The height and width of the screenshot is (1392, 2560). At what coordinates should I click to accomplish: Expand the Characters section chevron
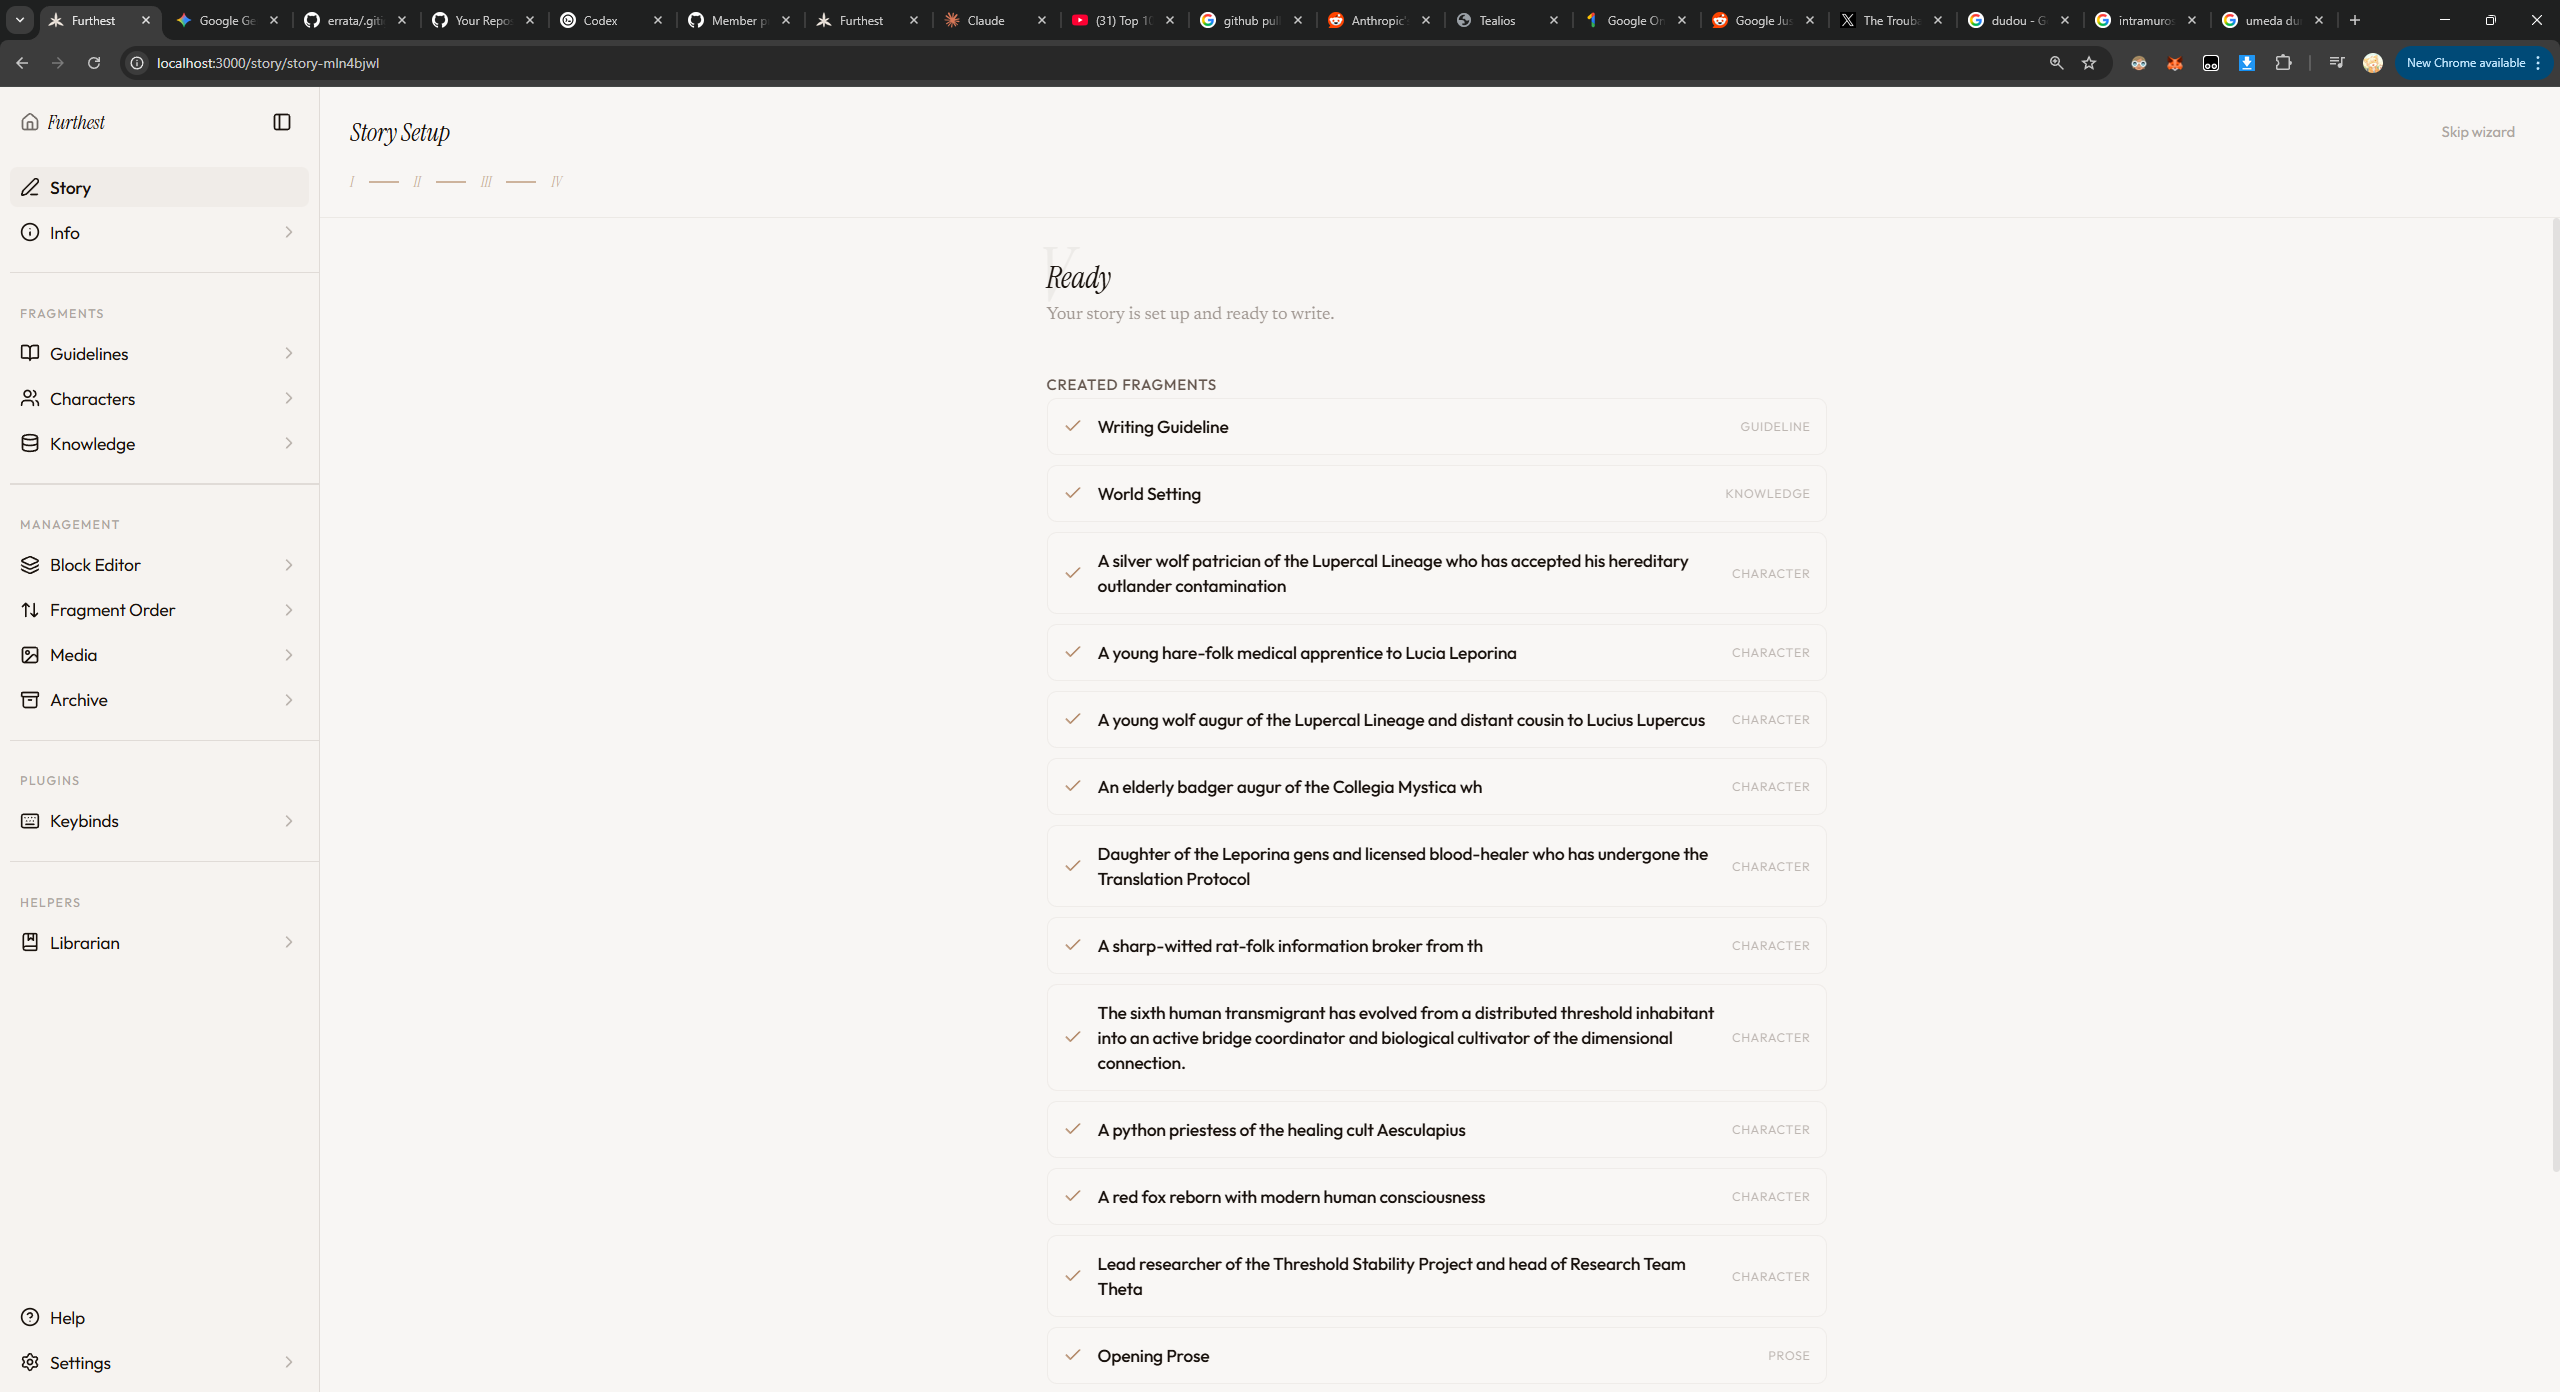point(289,399)
